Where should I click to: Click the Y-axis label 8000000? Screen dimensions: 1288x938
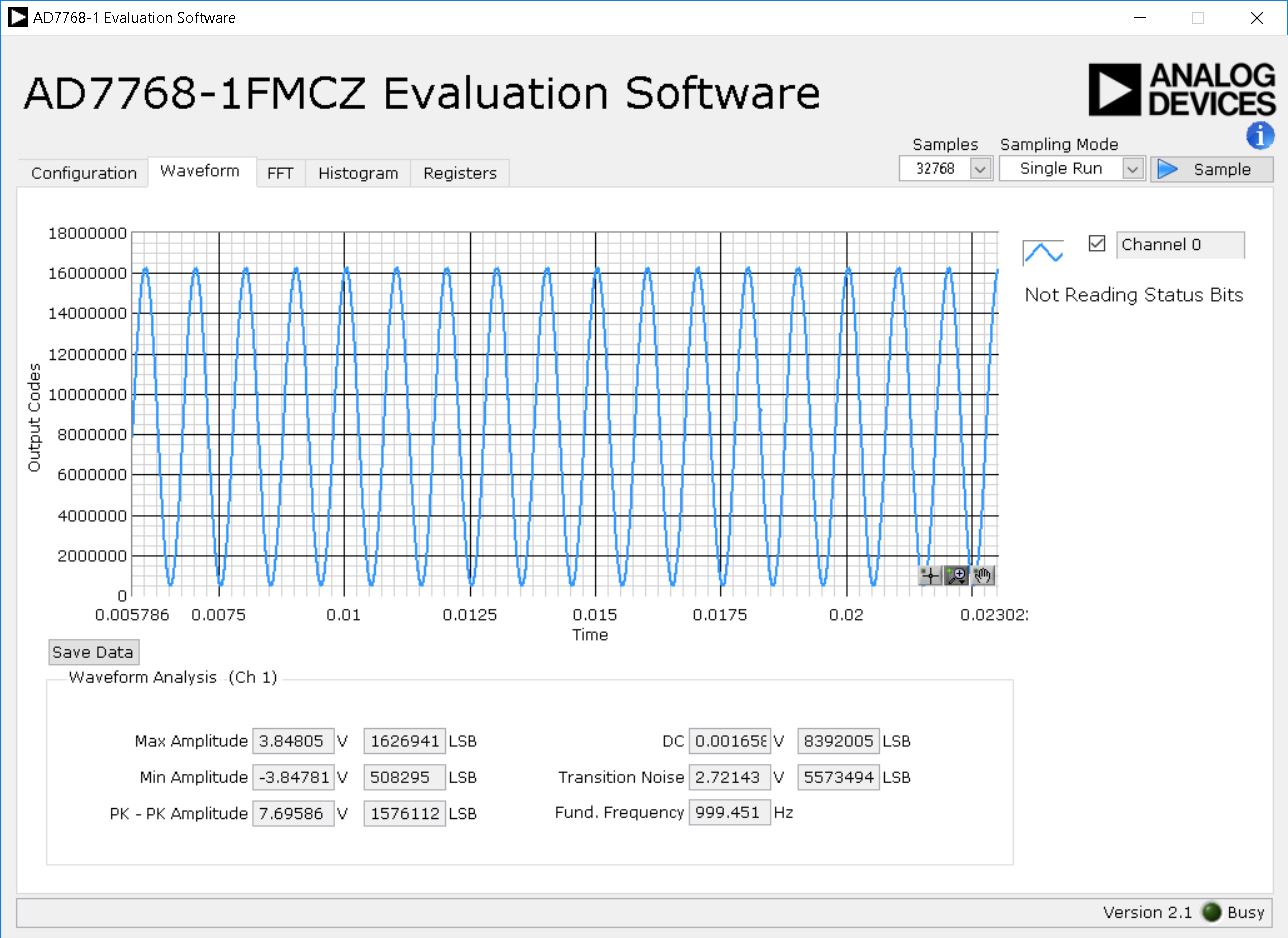pos(92,435)
